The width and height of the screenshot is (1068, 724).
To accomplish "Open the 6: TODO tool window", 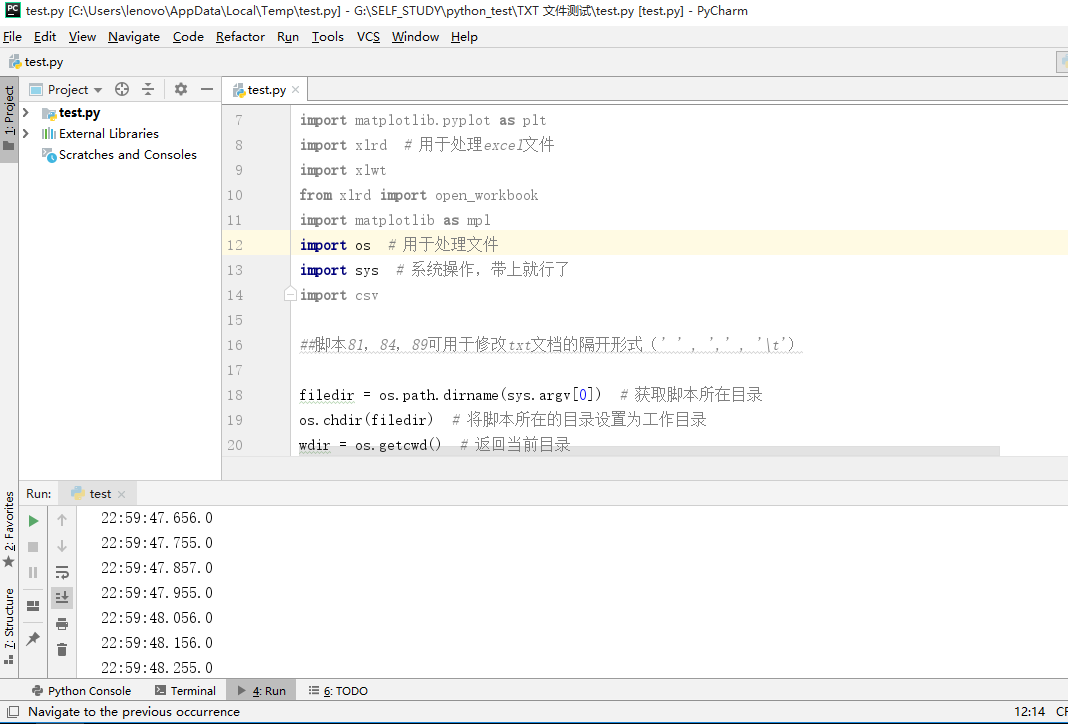I will 338,691.
